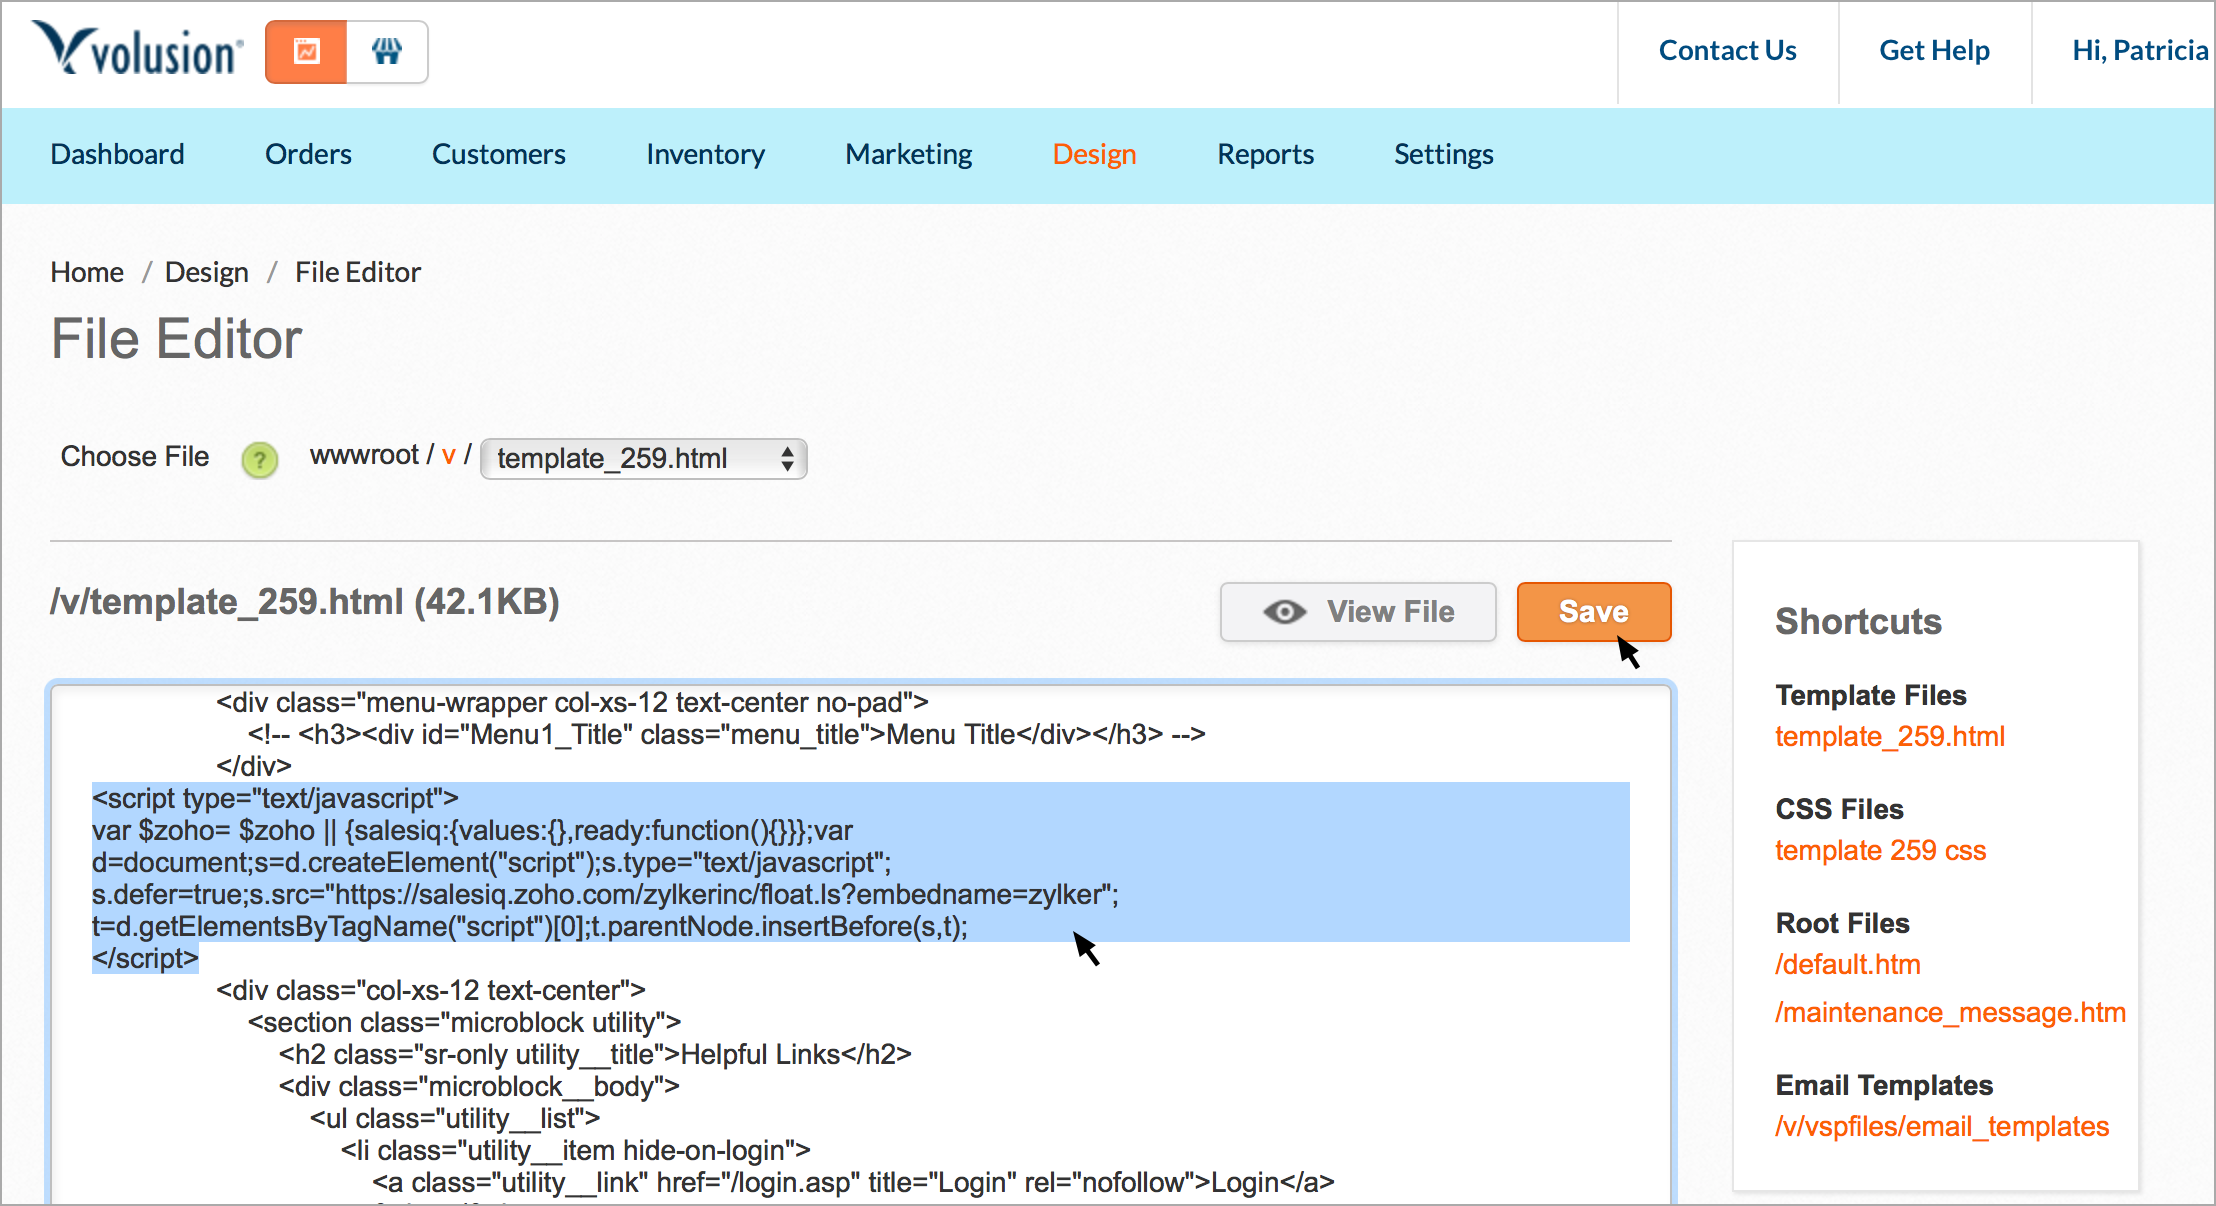Viewport: 2216px width, 1206px height.
Task: Click the 'Helpful Links' h2 code line
Action: pos(595,1054)
